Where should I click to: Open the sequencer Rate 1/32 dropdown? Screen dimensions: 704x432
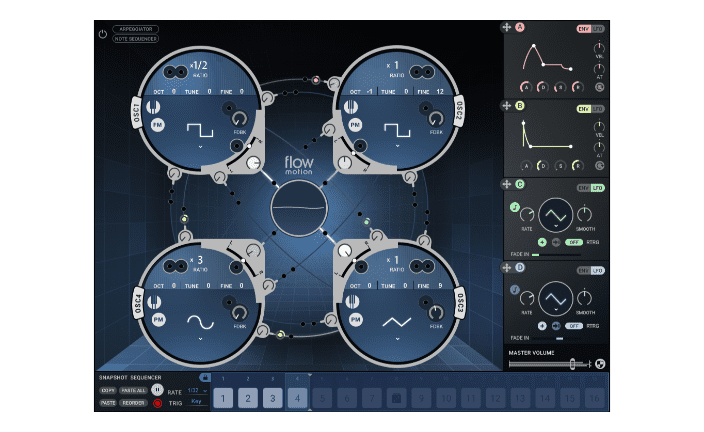[x=198, y=391]
